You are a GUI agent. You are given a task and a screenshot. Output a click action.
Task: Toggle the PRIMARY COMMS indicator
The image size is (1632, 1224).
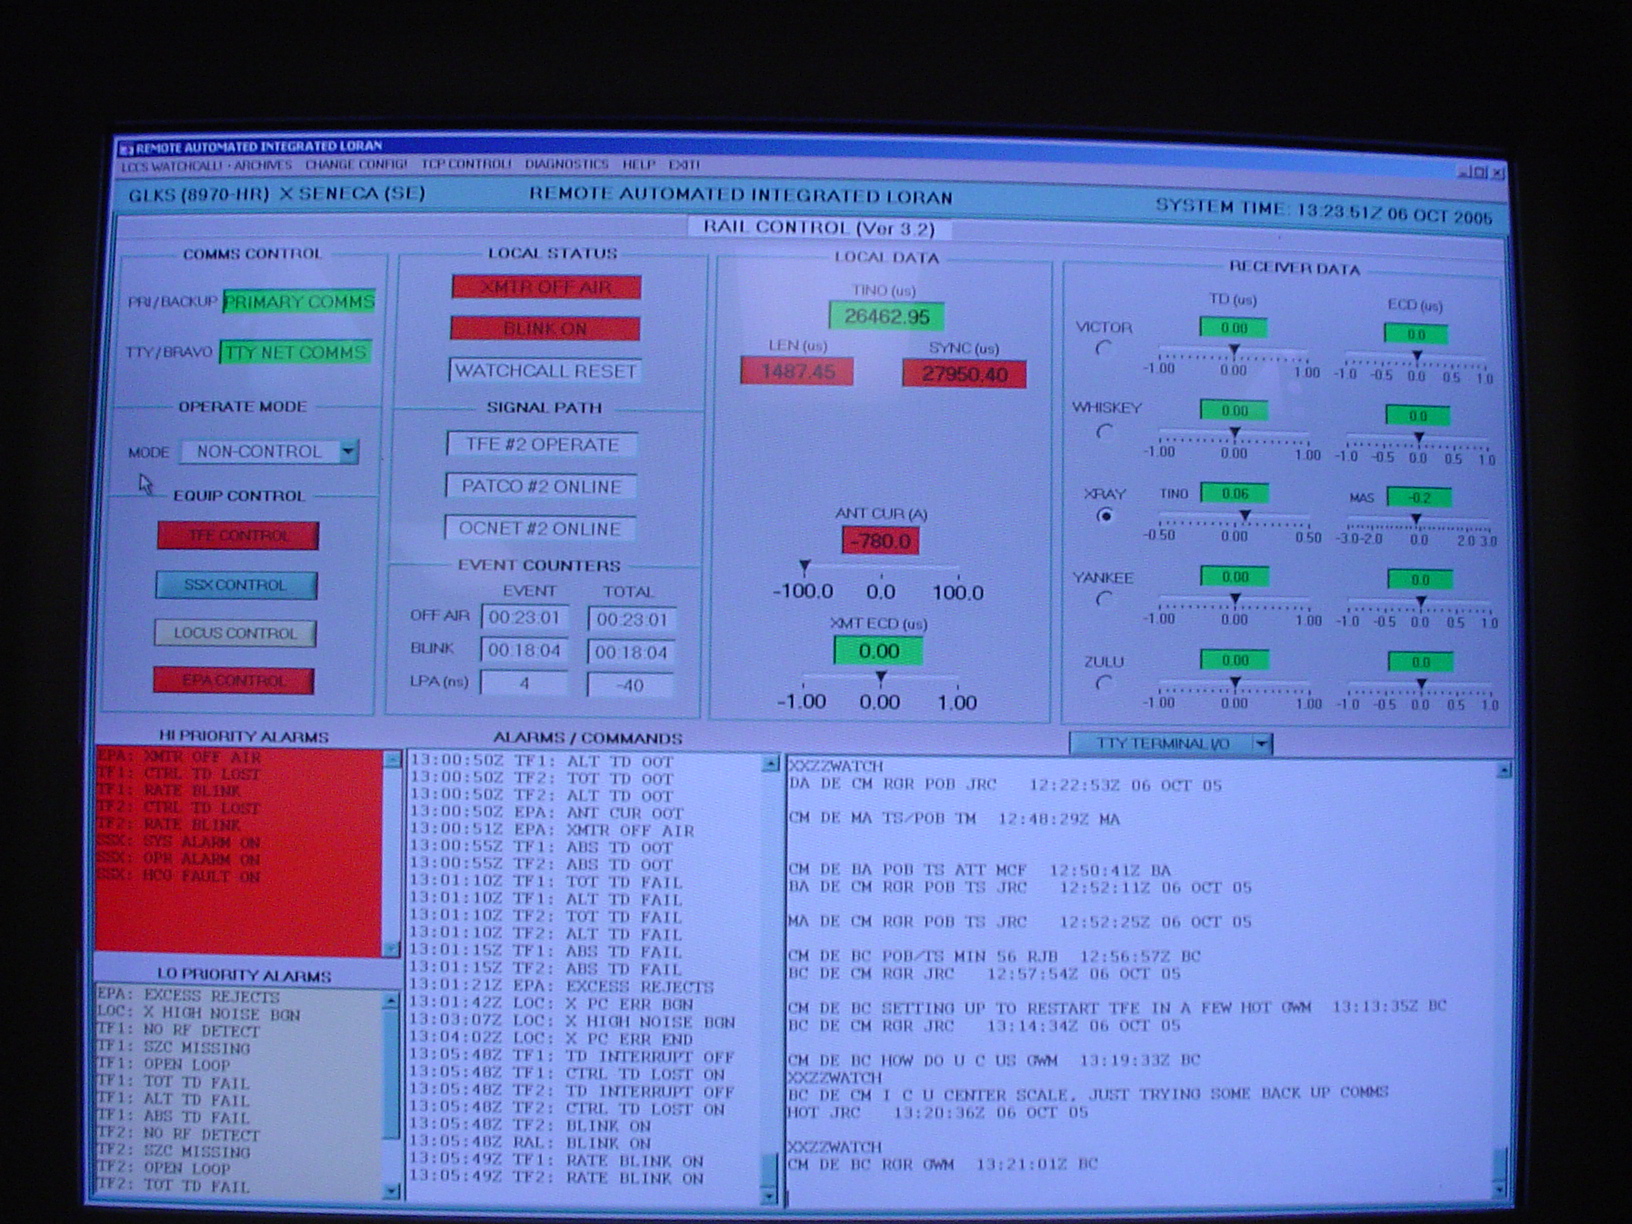pos(299,301)
